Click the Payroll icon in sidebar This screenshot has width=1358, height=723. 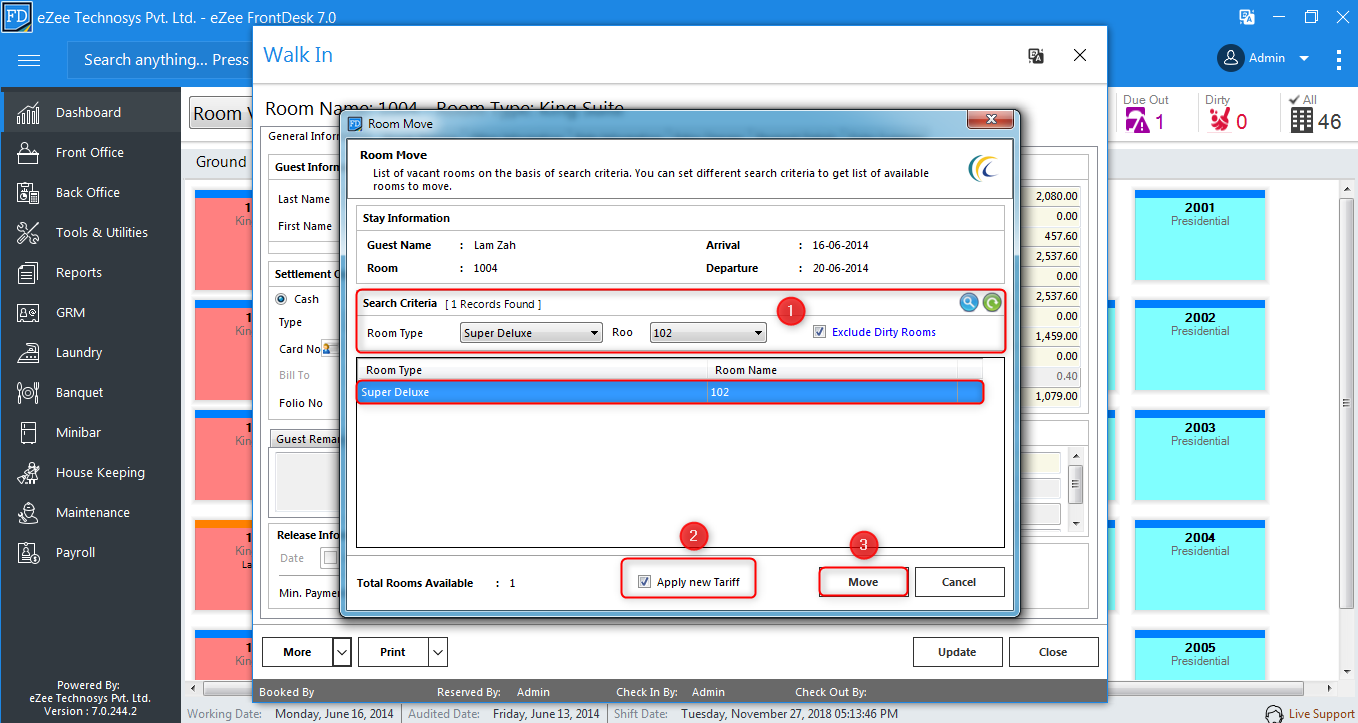28,553
